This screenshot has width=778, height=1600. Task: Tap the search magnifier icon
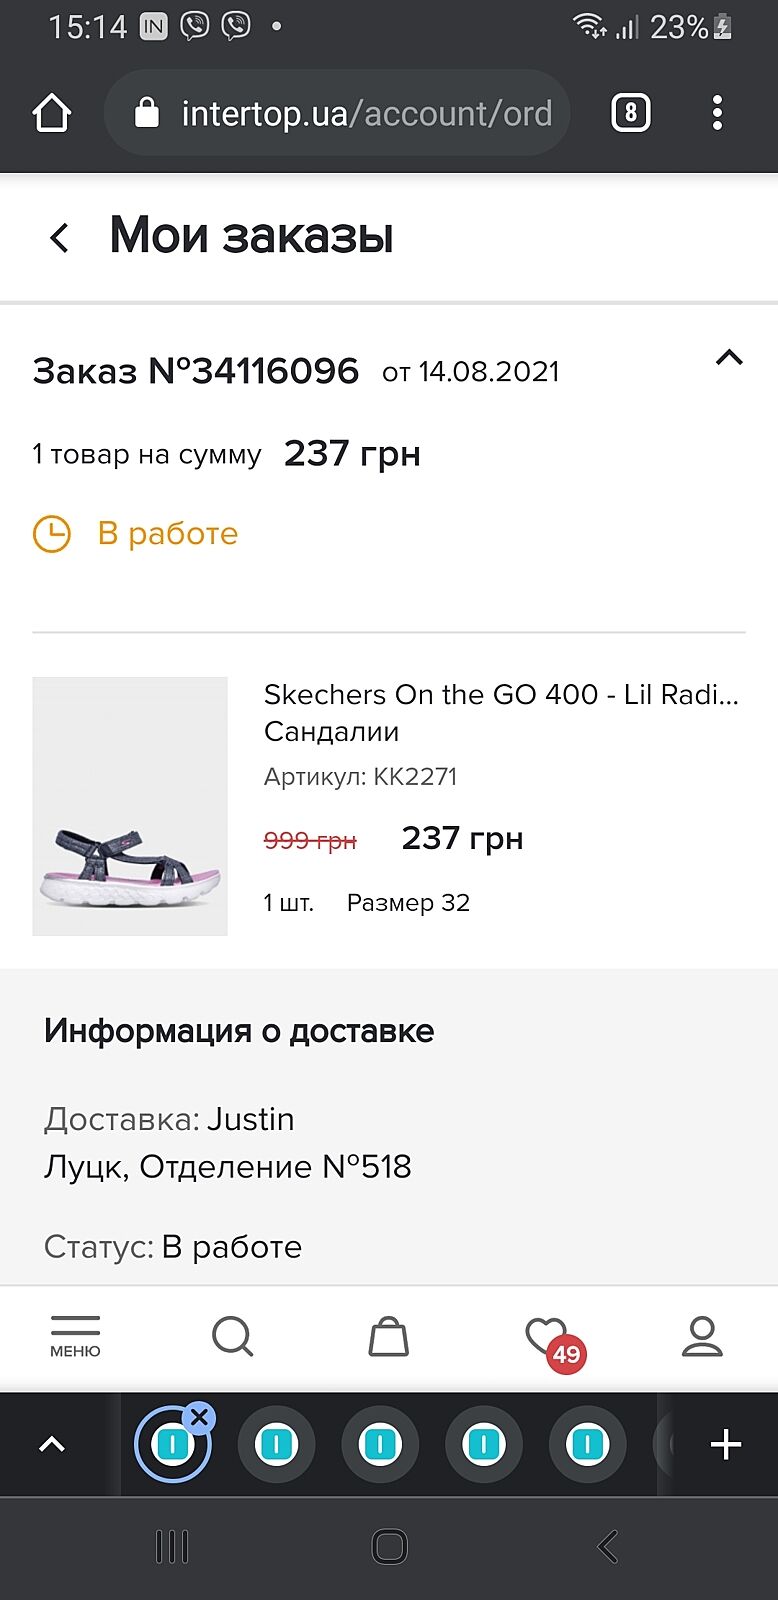232,1336
